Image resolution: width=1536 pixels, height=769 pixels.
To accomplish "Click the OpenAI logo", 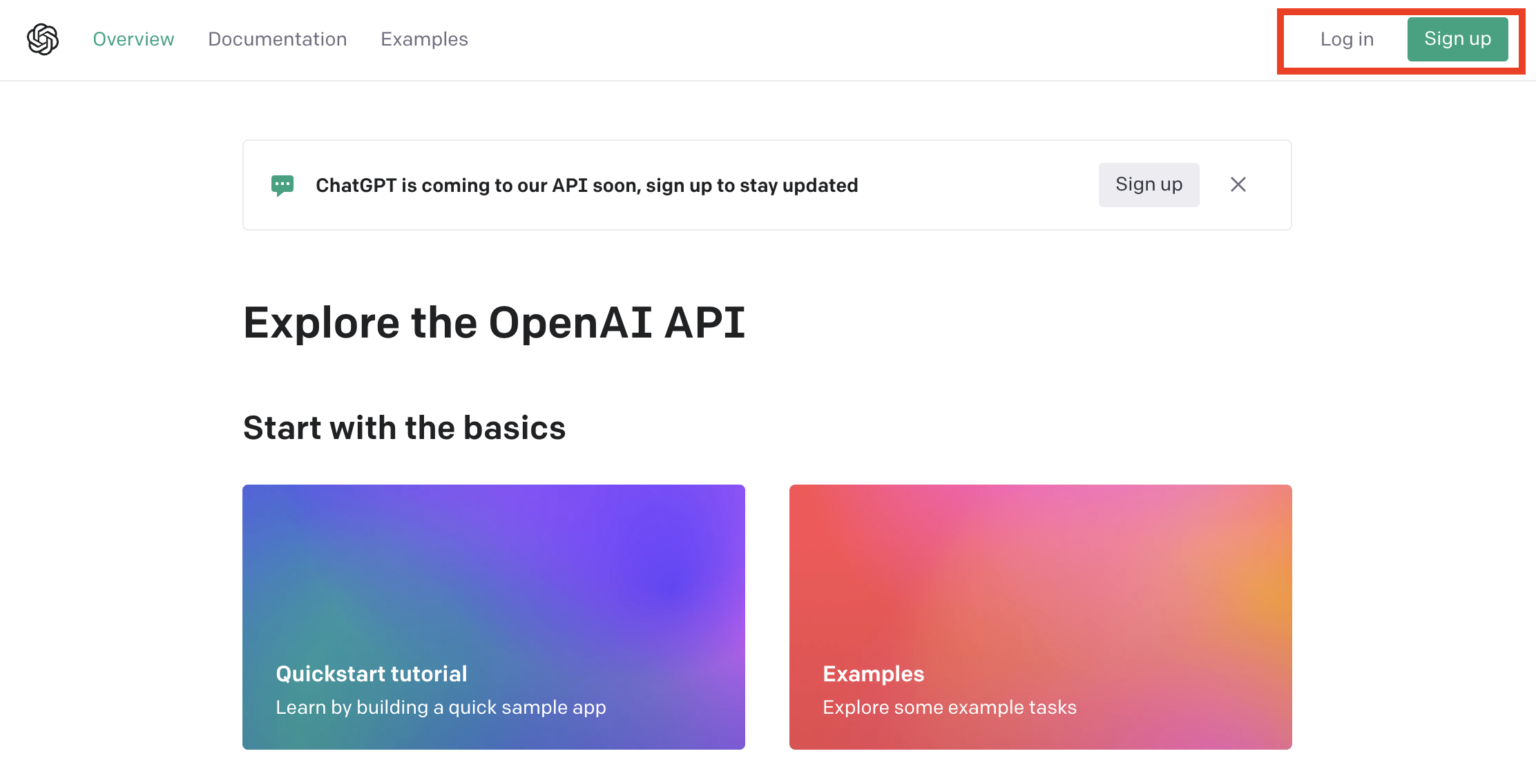I will pyautogui.click(x=41, y=39).
